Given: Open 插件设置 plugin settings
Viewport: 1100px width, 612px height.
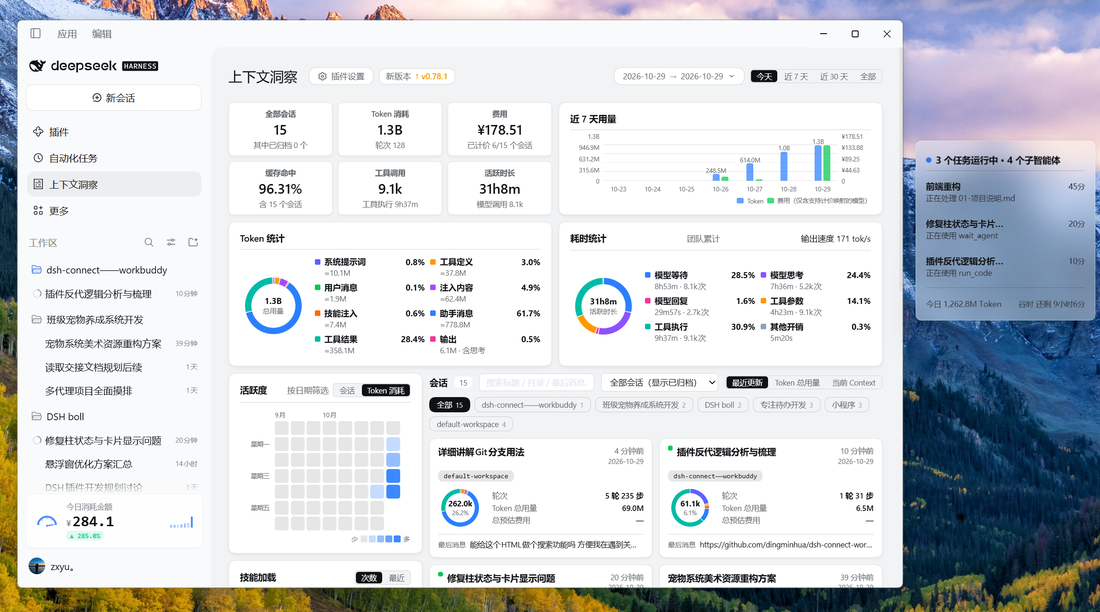Looking at the screenshot, I should coord(341,76).
